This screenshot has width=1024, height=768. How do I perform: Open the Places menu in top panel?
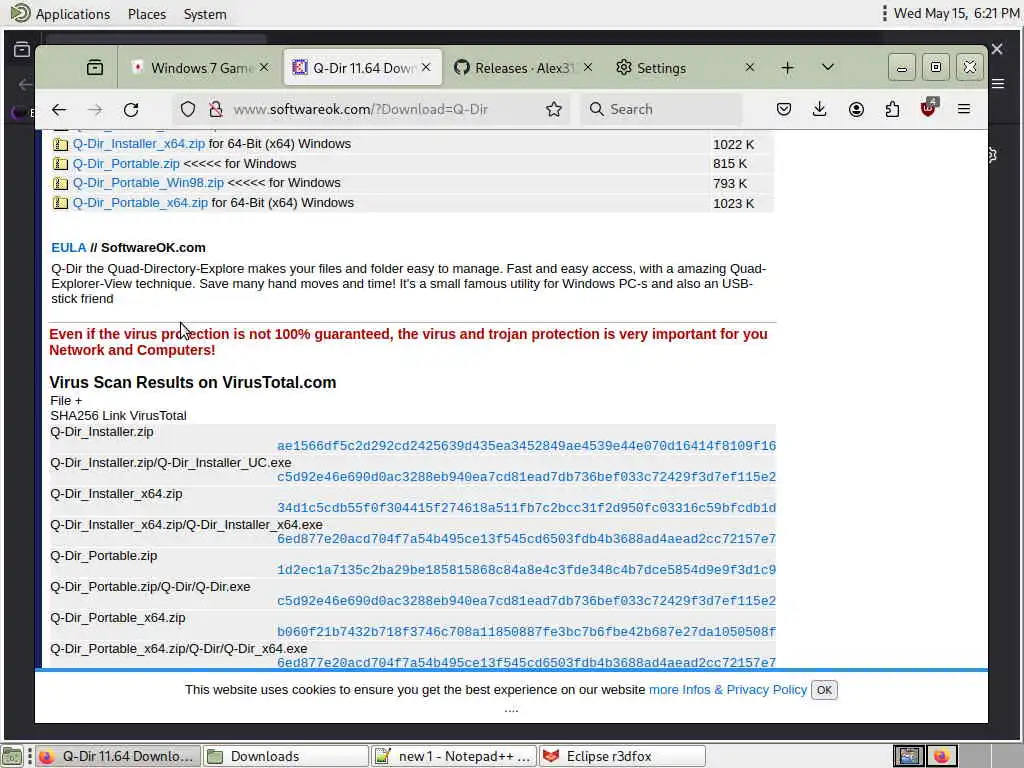[147, 14]
